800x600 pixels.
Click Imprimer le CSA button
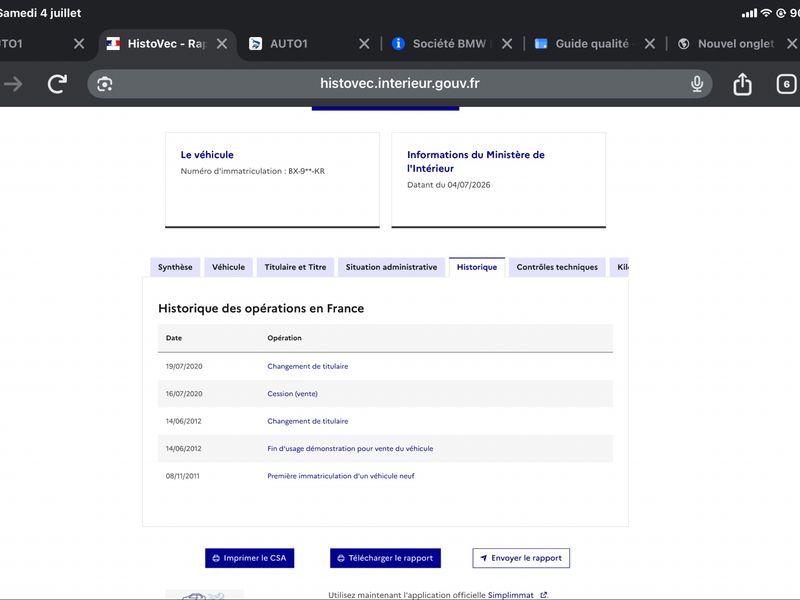[x=249, y=558]
